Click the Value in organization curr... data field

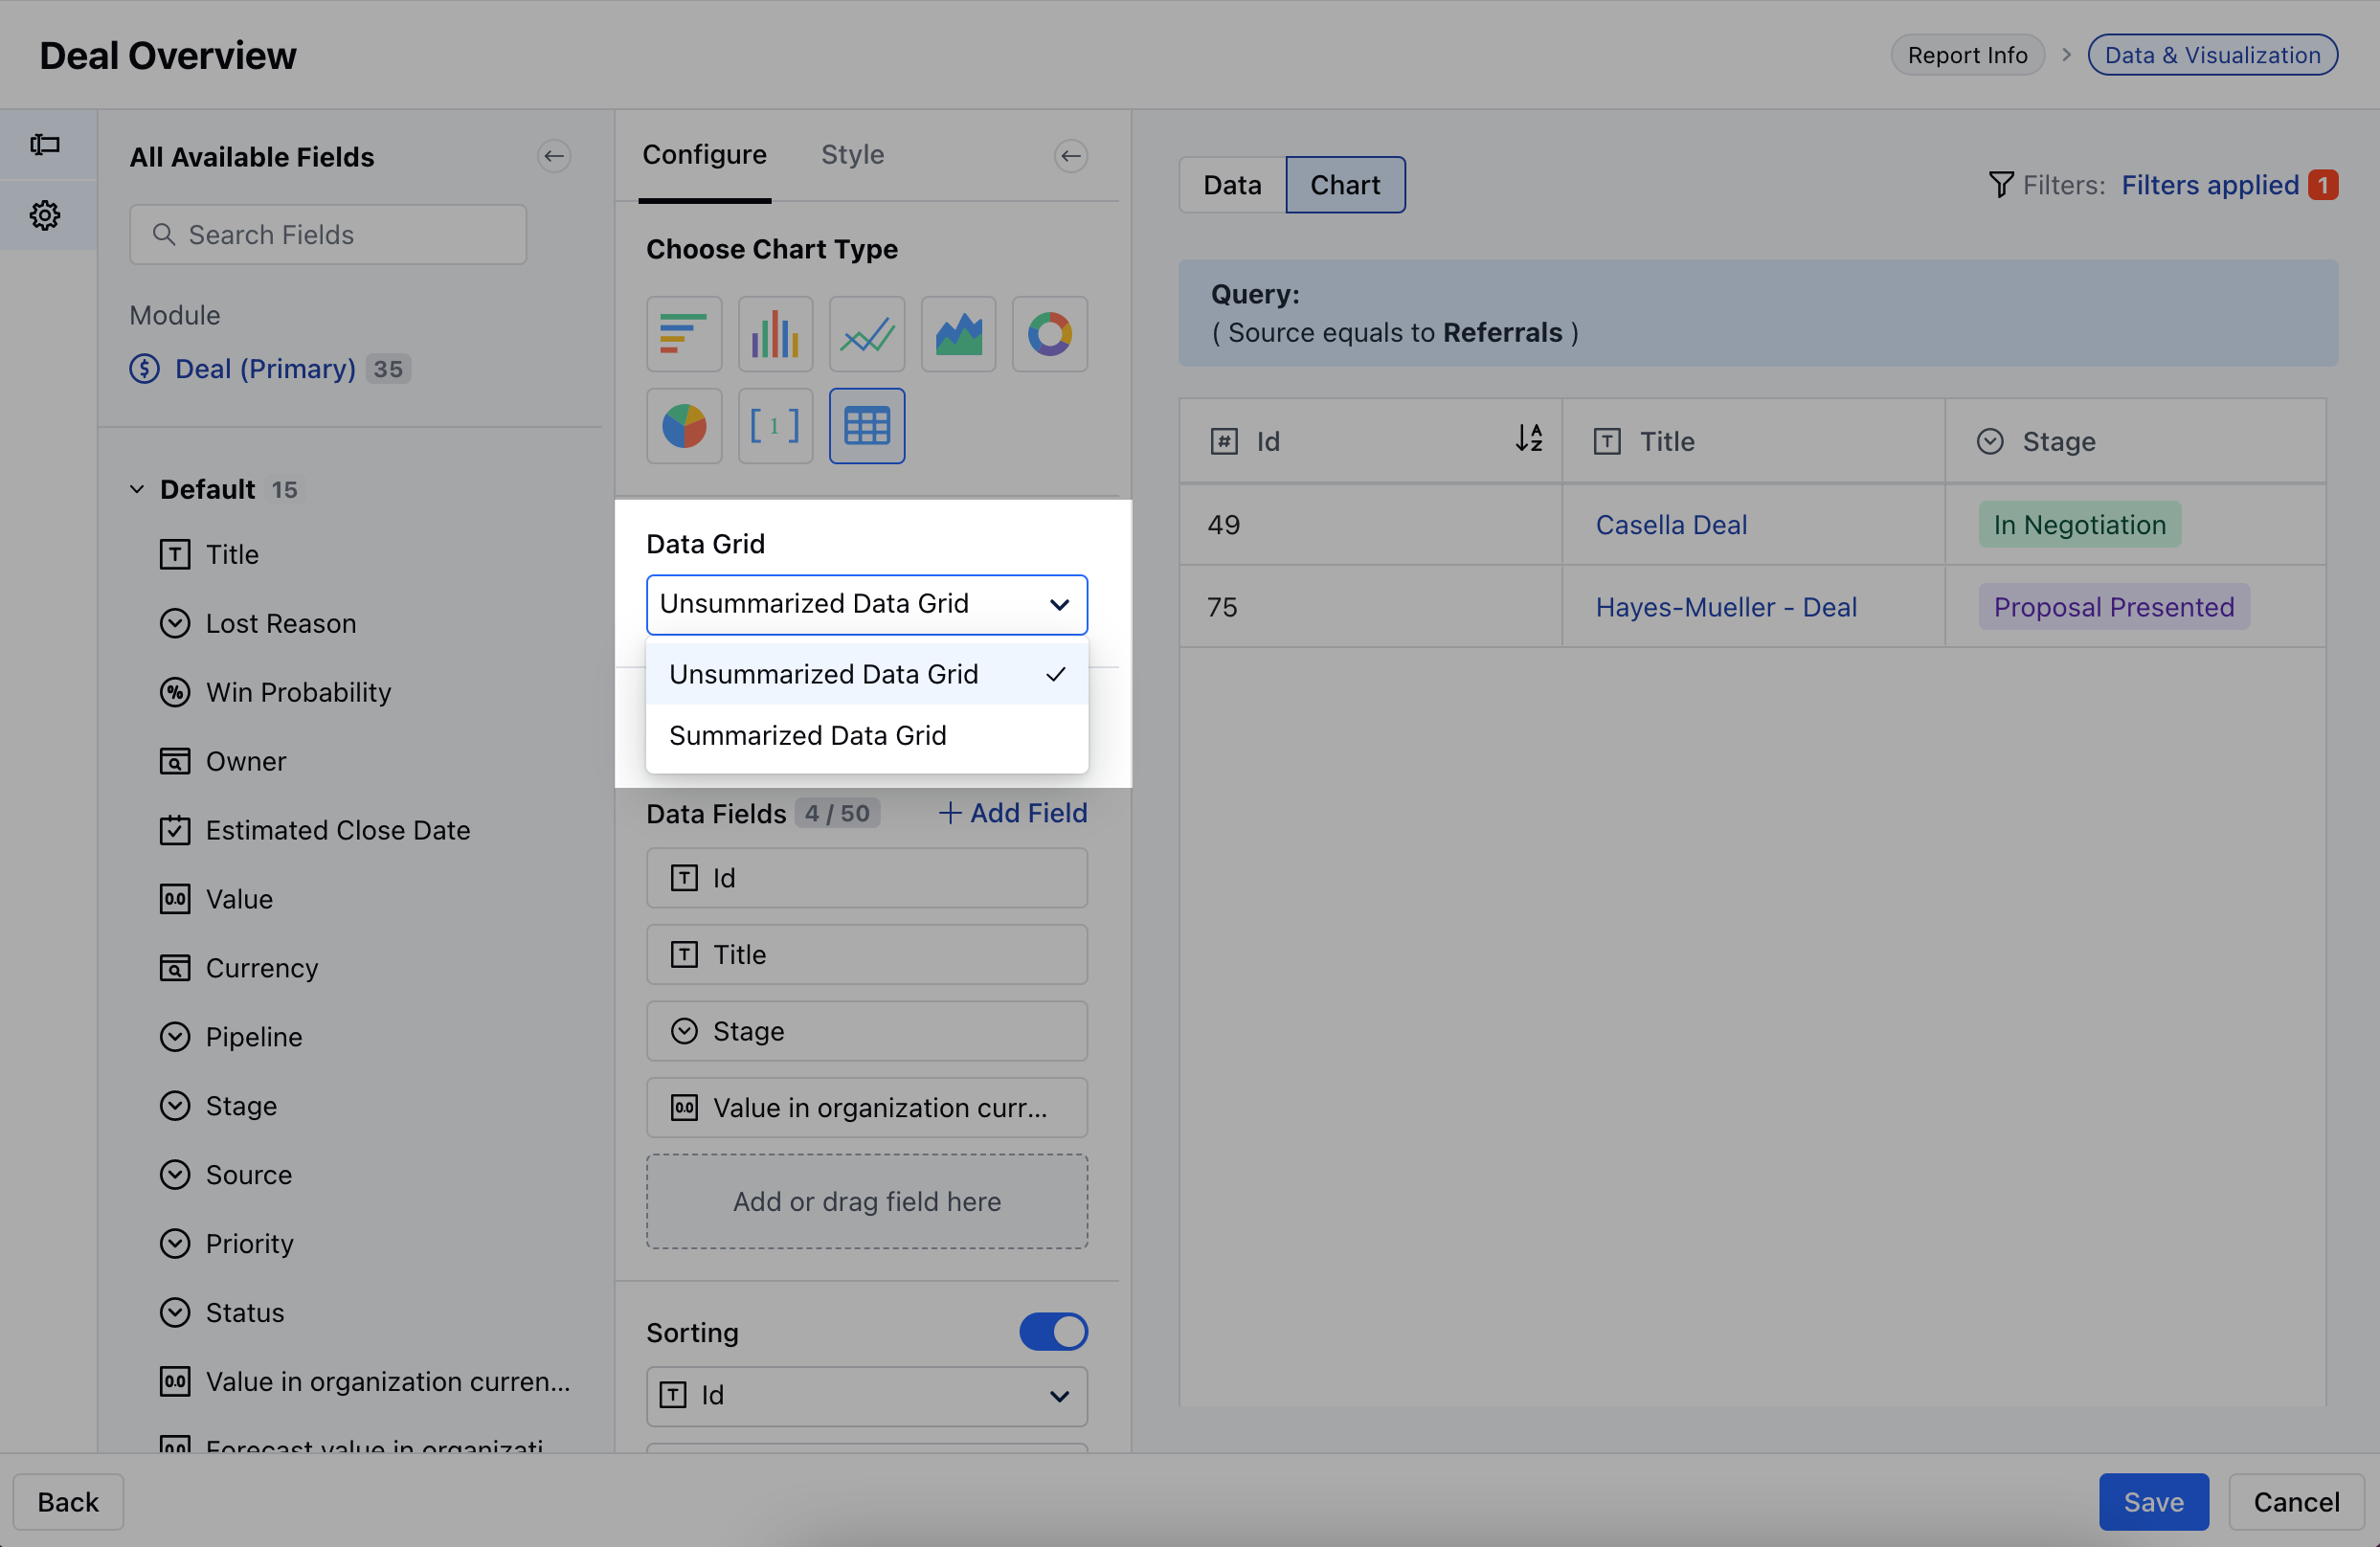867,1108
